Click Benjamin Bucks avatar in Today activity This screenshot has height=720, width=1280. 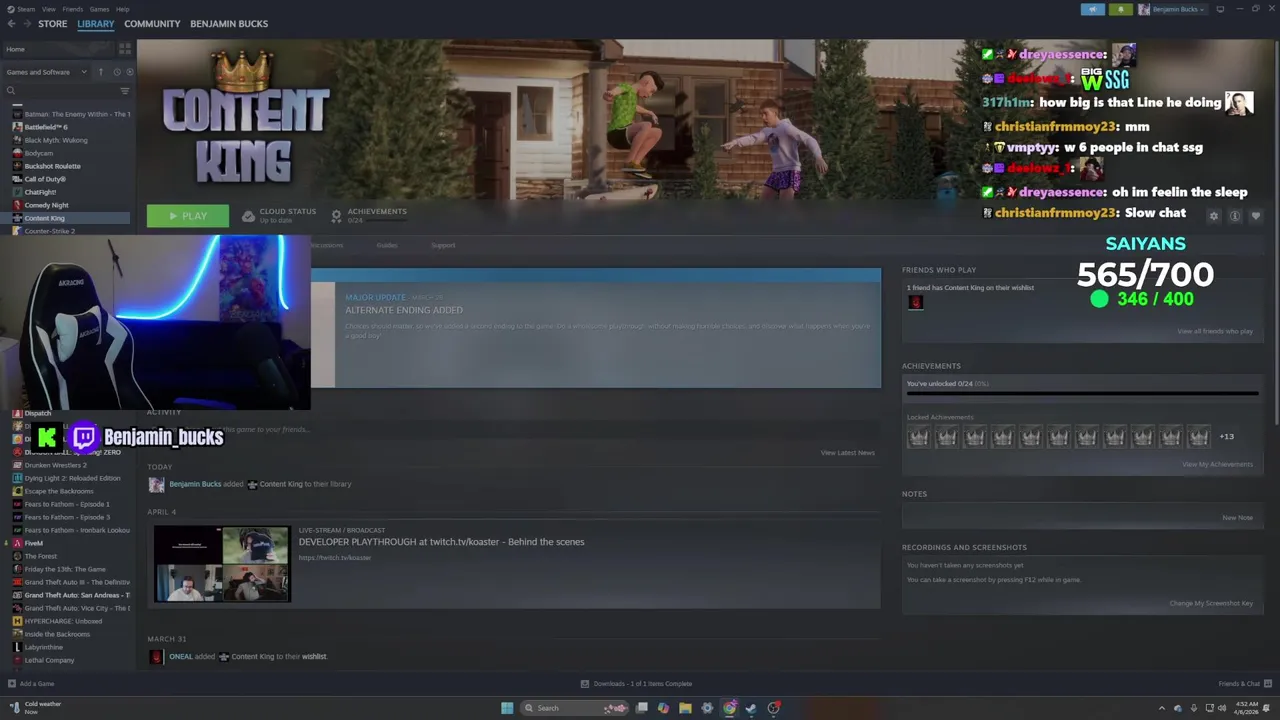(156, 484)
